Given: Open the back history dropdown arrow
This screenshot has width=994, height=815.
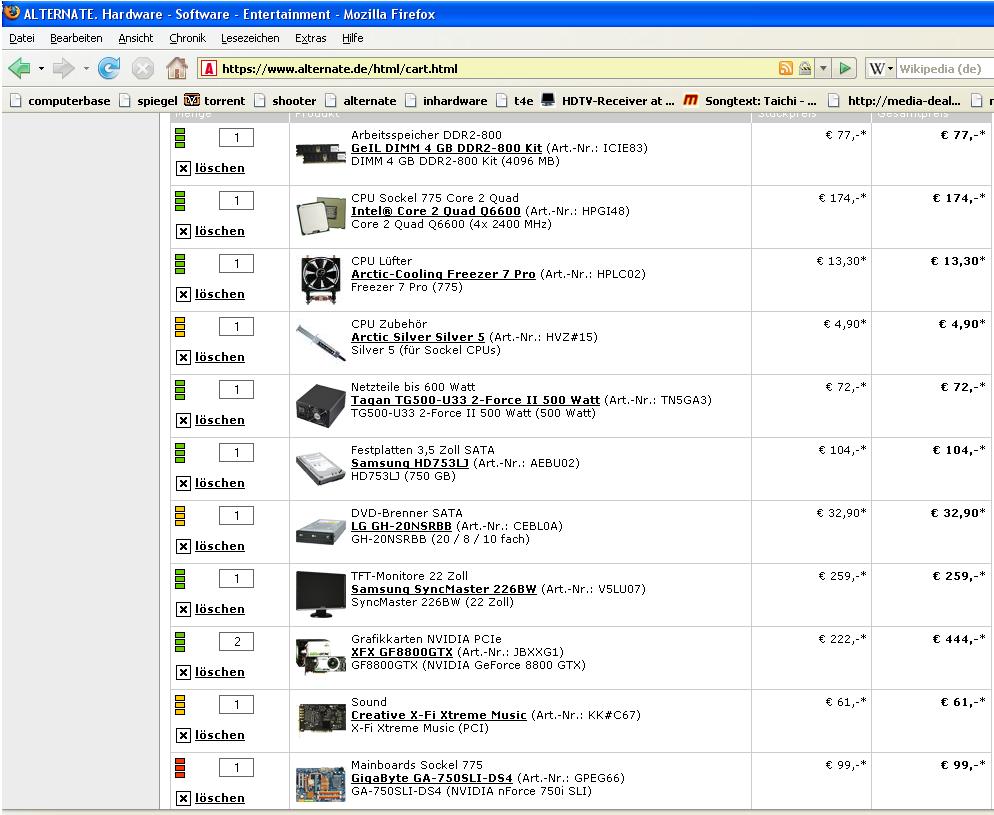Looking at the screenshot, I should [41, 68].
